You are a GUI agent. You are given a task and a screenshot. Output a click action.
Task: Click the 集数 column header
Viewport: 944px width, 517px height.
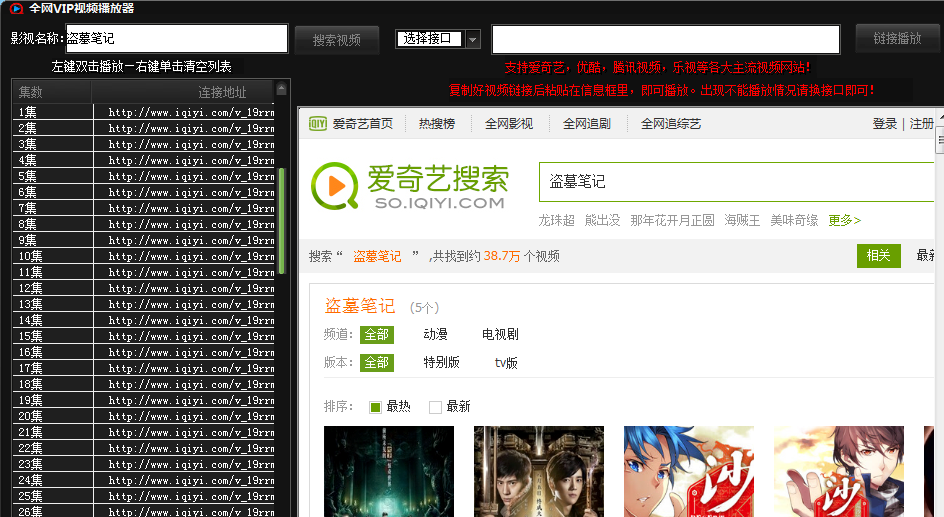pos(52,92)
